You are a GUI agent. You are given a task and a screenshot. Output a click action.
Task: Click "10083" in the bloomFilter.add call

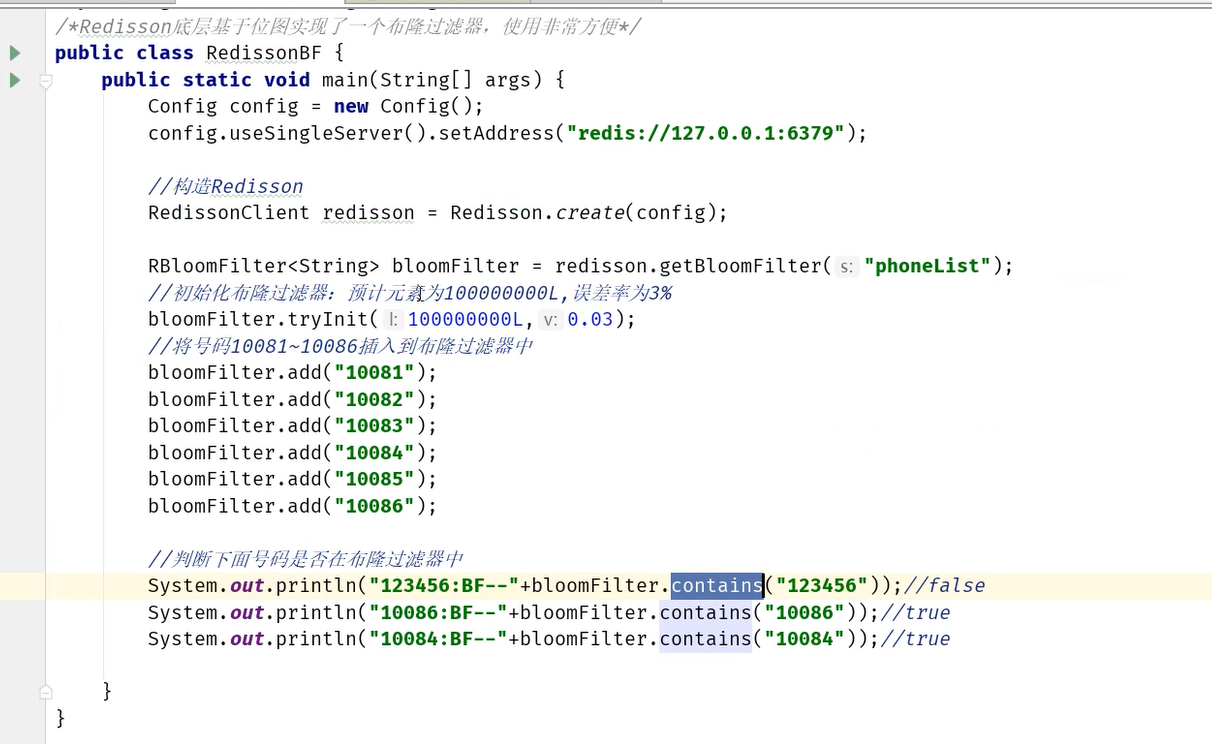point(375,426)
